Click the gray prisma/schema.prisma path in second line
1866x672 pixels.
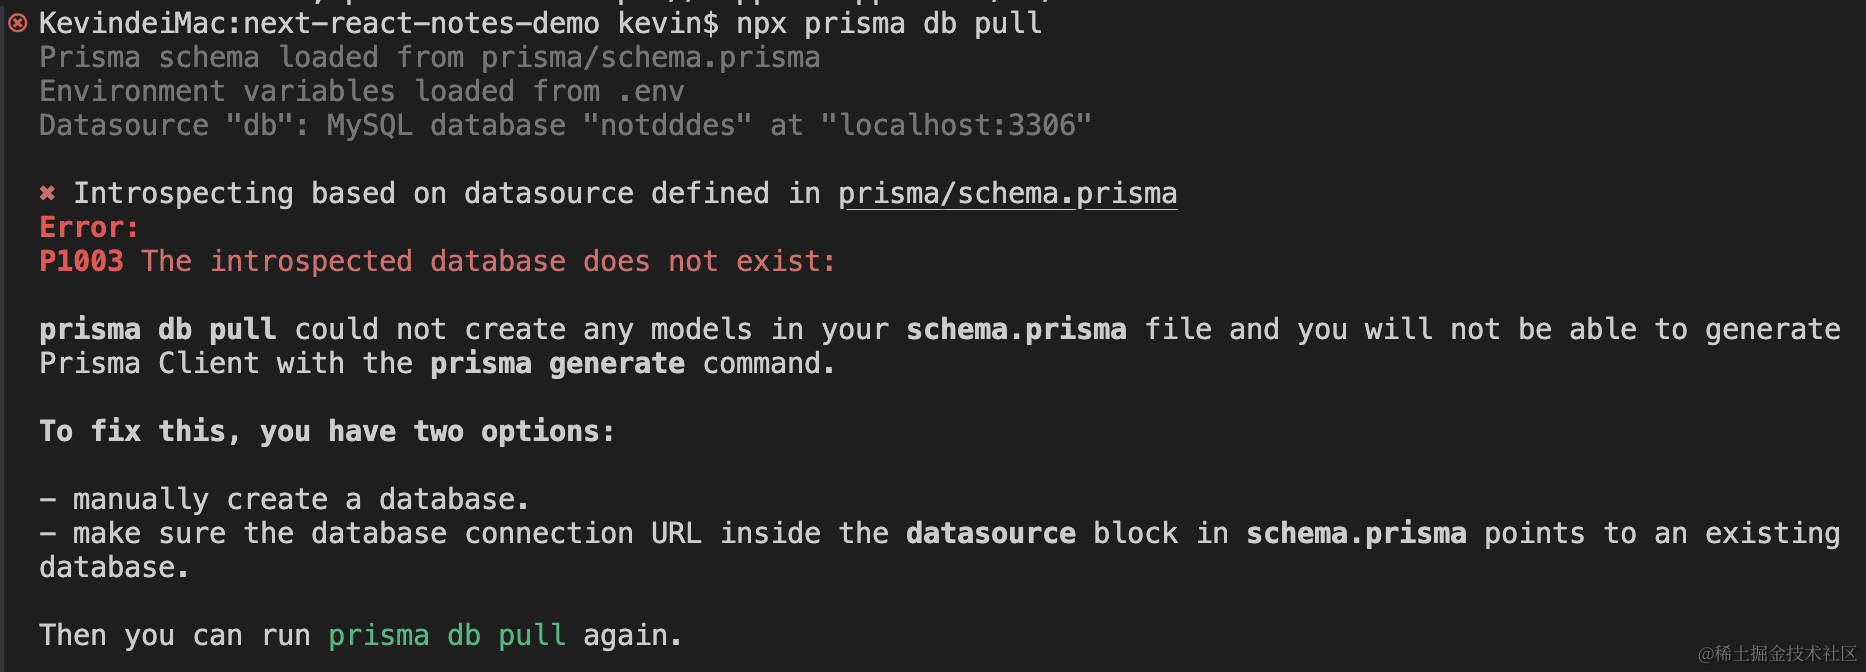pyautogui.click(x=650, y=57)
